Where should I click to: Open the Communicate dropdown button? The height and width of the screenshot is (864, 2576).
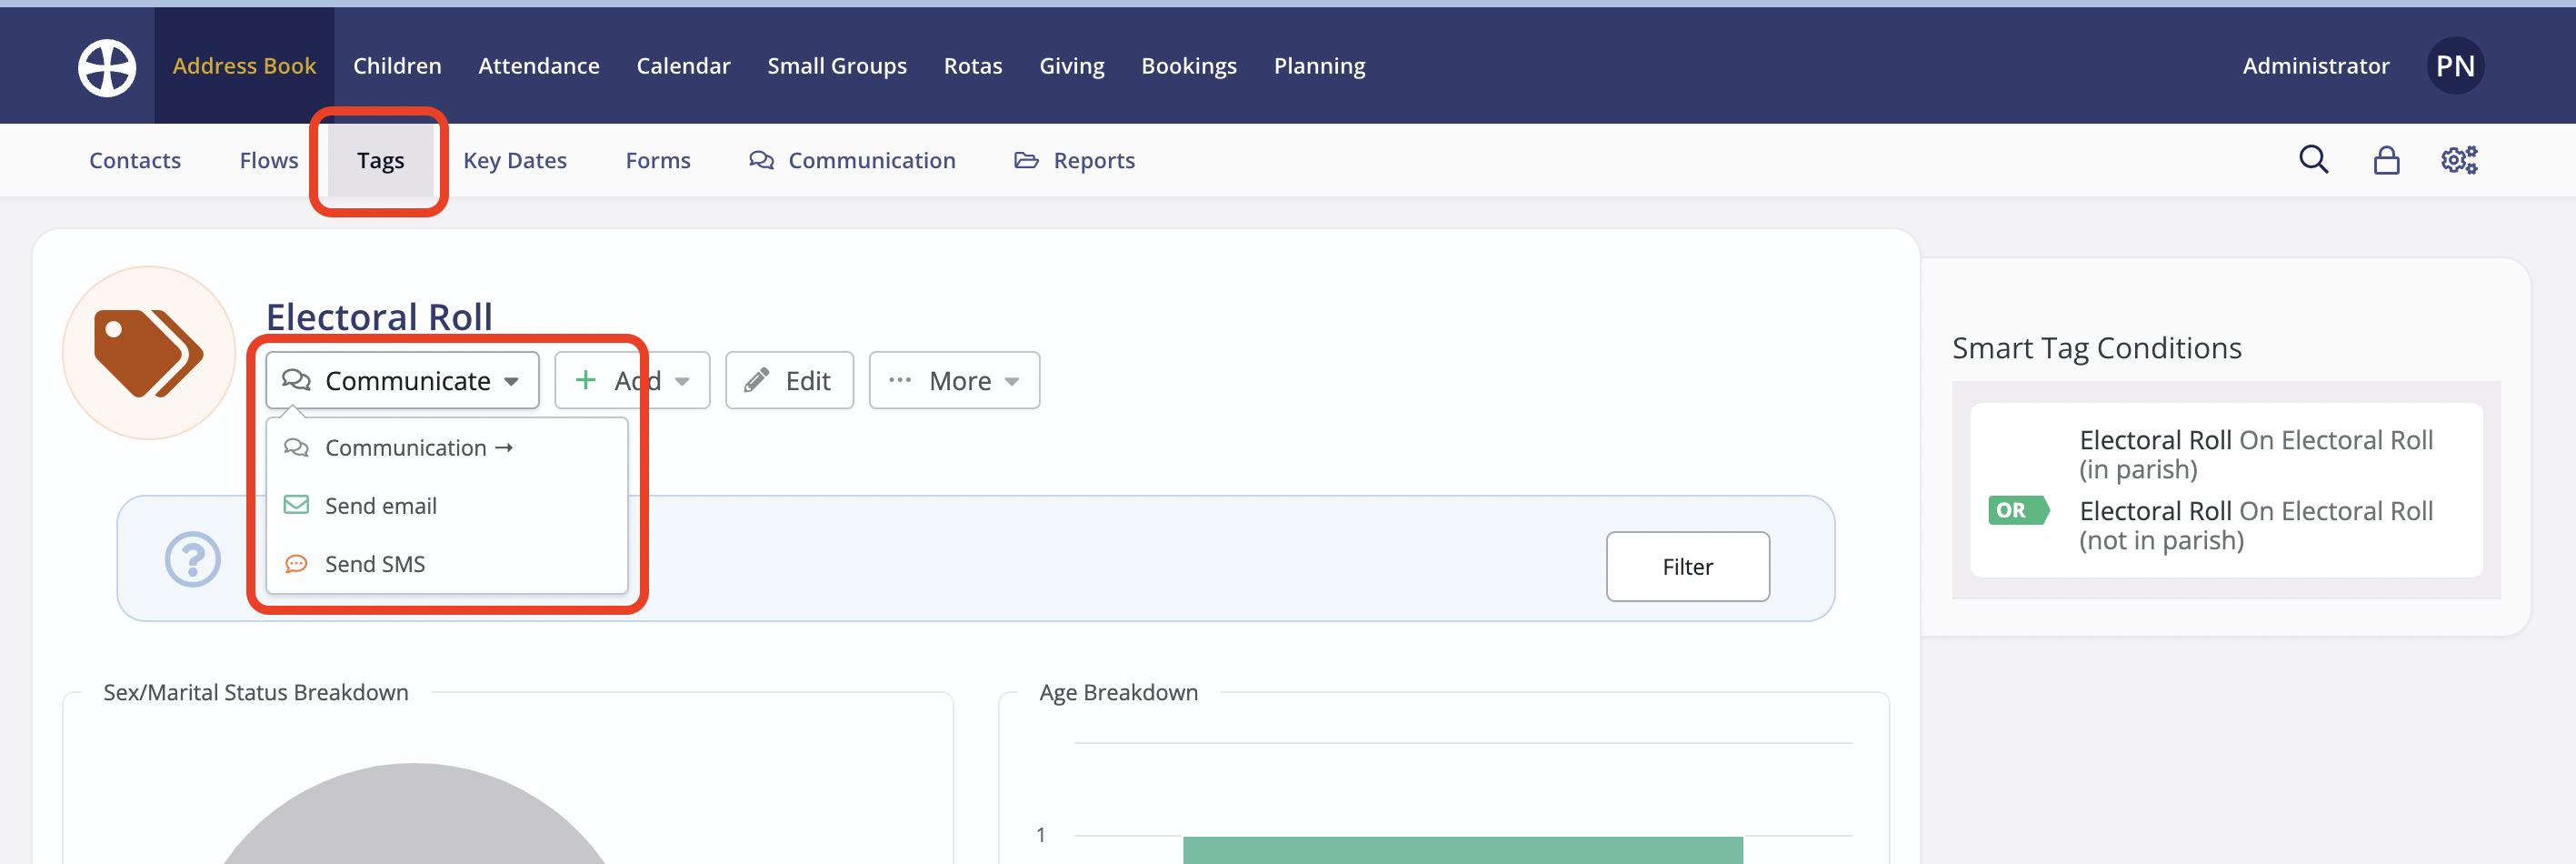coord(402,381)
